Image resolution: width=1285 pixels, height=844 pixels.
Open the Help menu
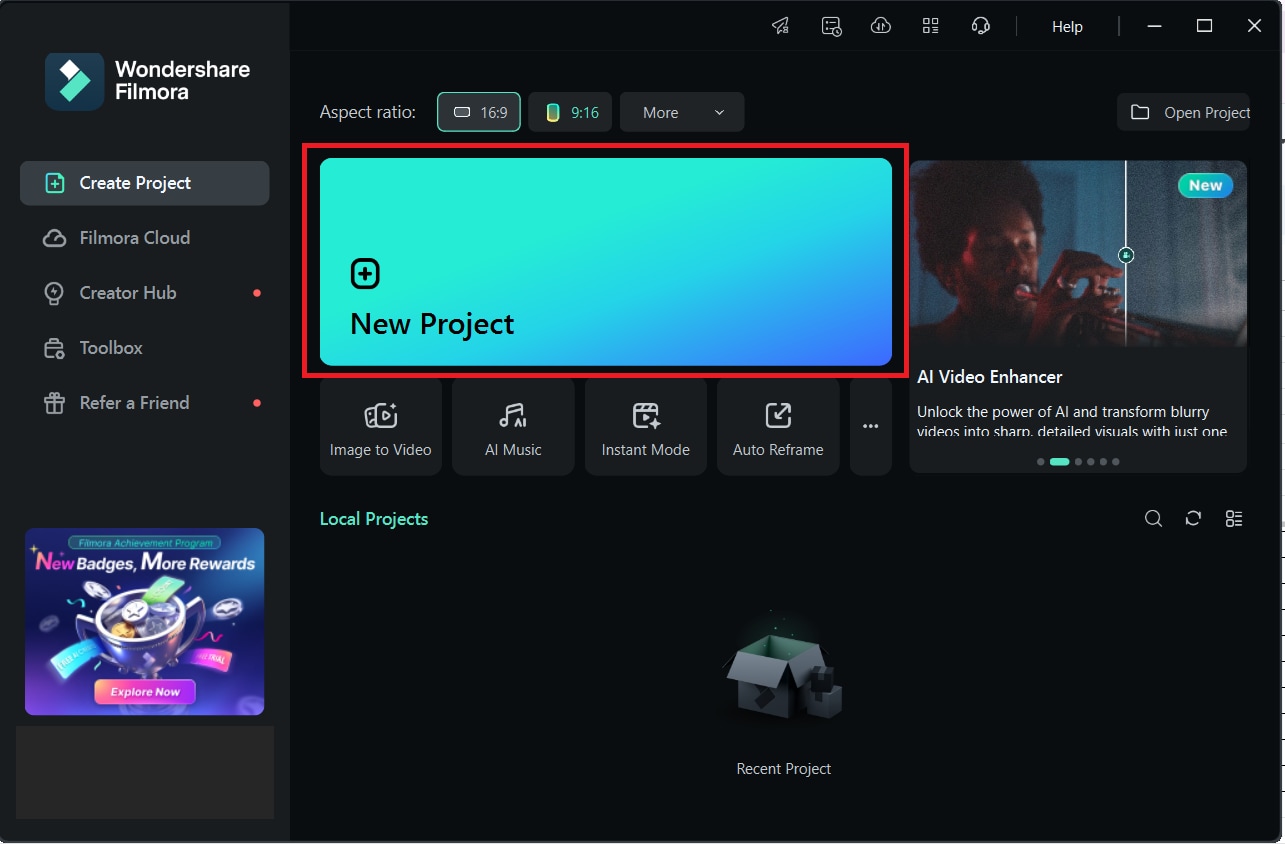click(x=1067, y=27)
